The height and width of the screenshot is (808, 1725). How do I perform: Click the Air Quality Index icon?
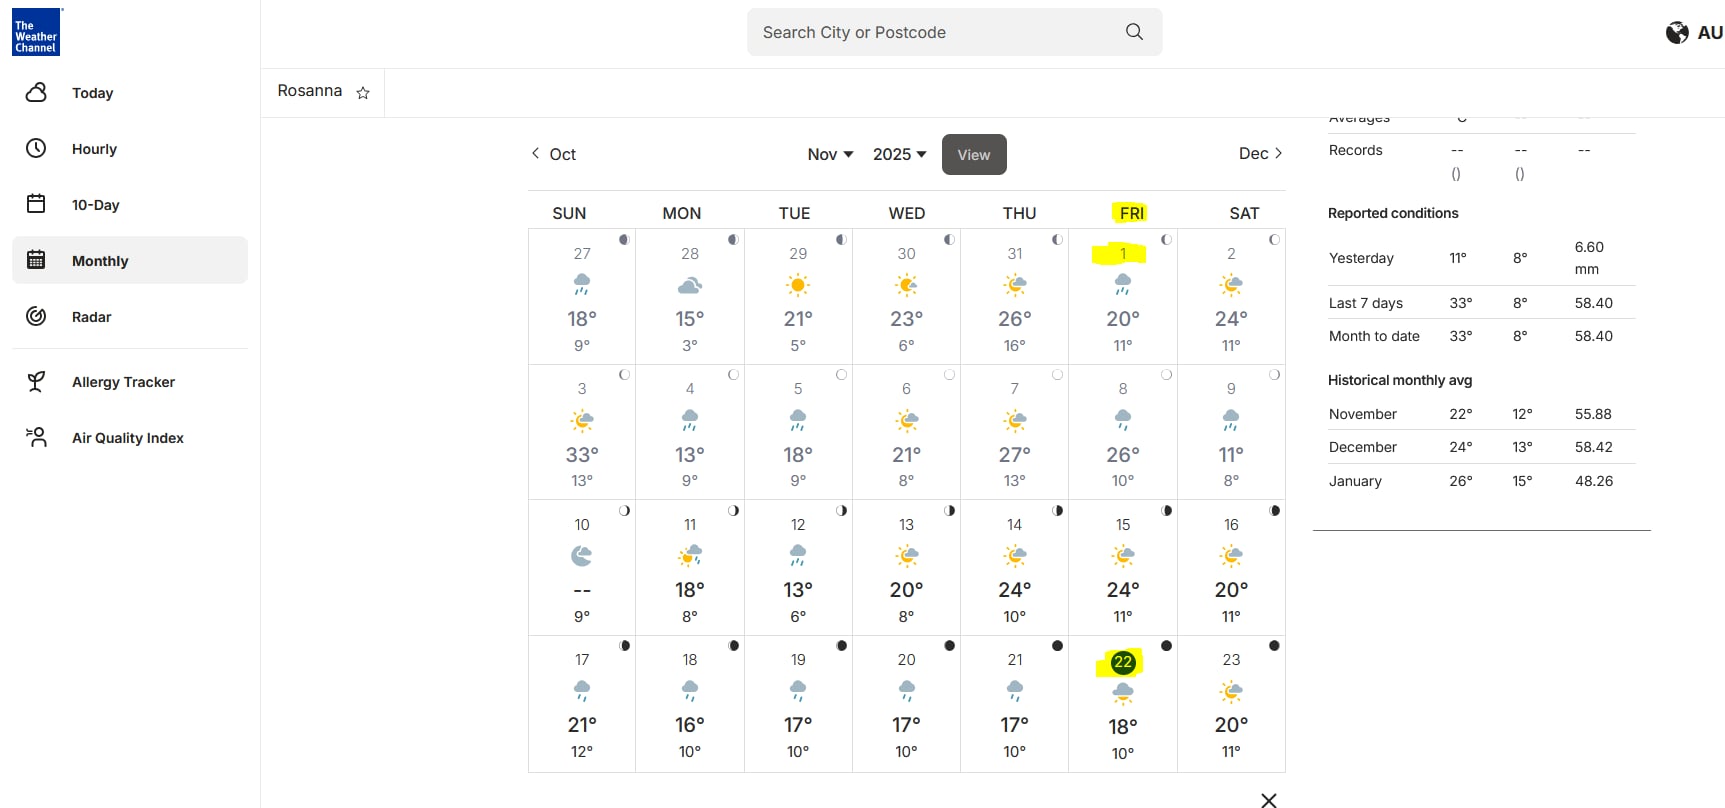(36, 437)
